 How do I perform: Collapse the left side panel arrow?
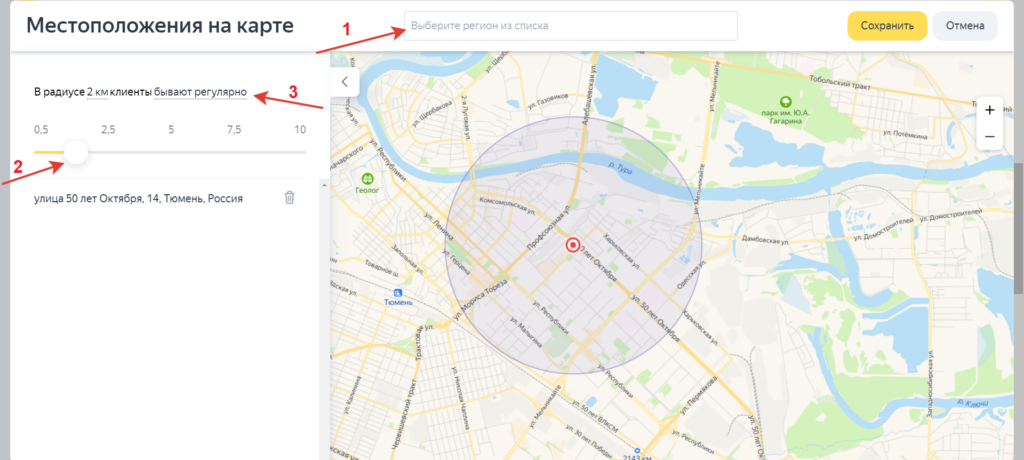(x=344, y=81)
